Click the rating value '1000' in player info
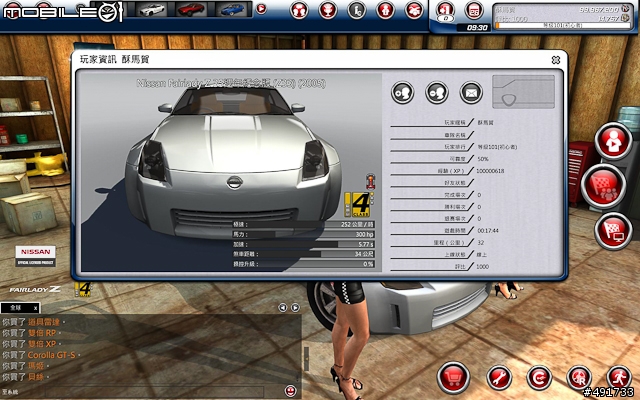640x400 pixels. coord(482,267)
